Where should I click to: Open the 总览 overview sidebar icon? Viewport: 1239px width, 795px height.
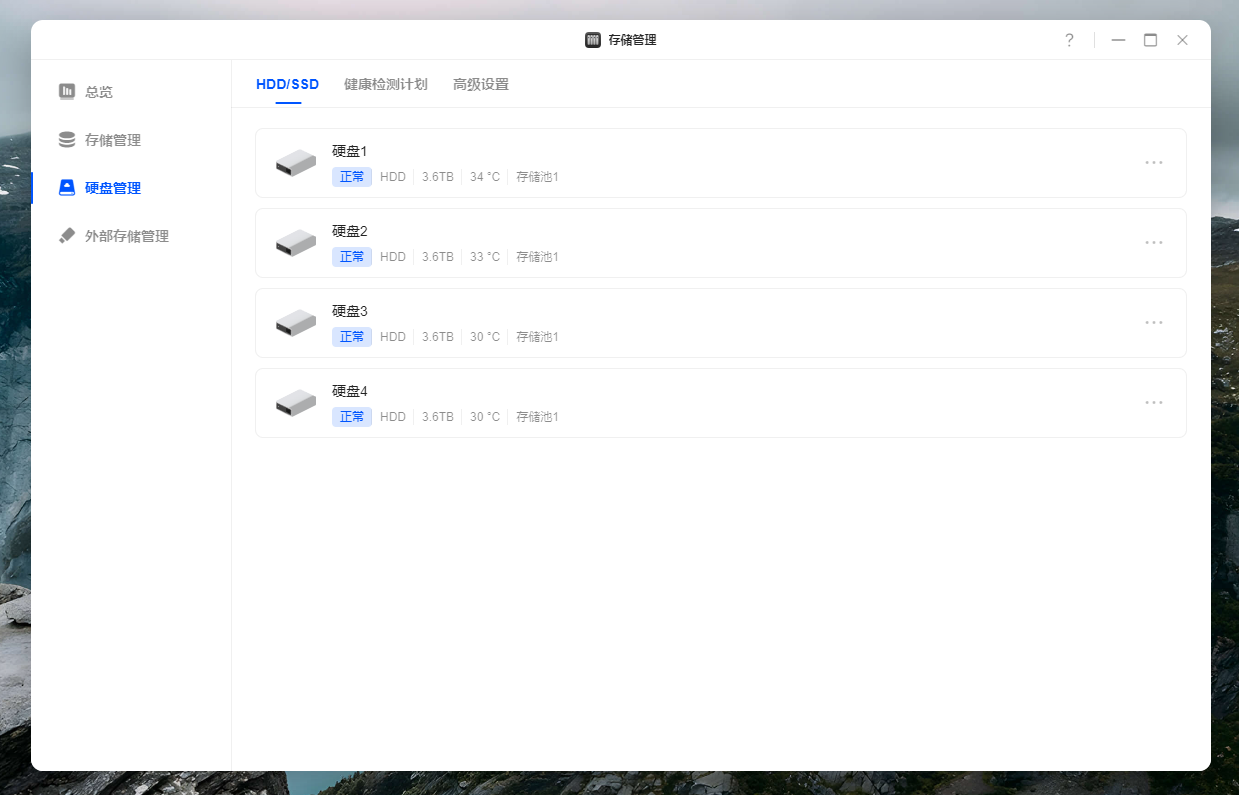point(67,91)
